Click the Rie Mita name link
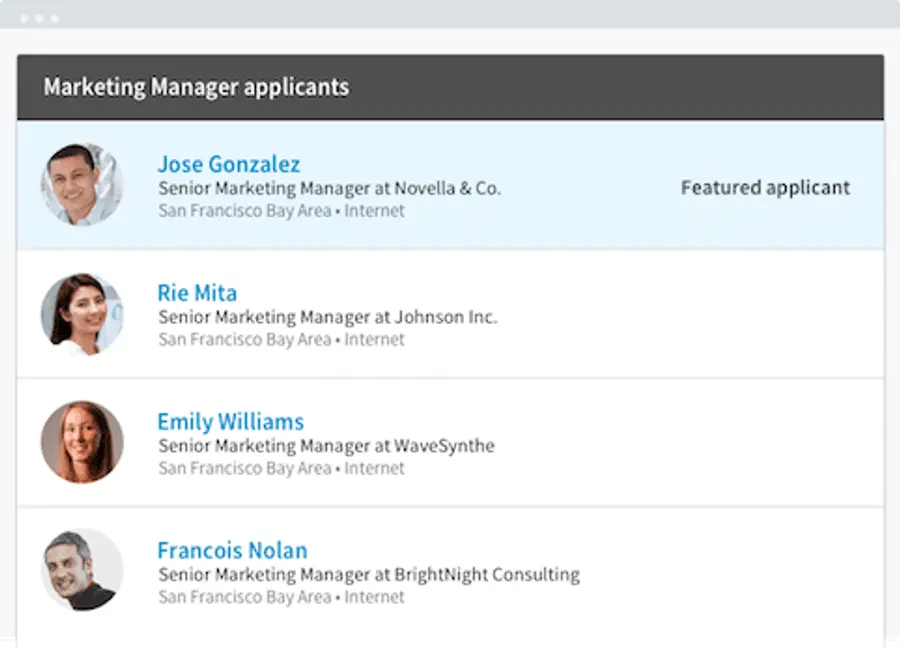 (x=197, y=293)
